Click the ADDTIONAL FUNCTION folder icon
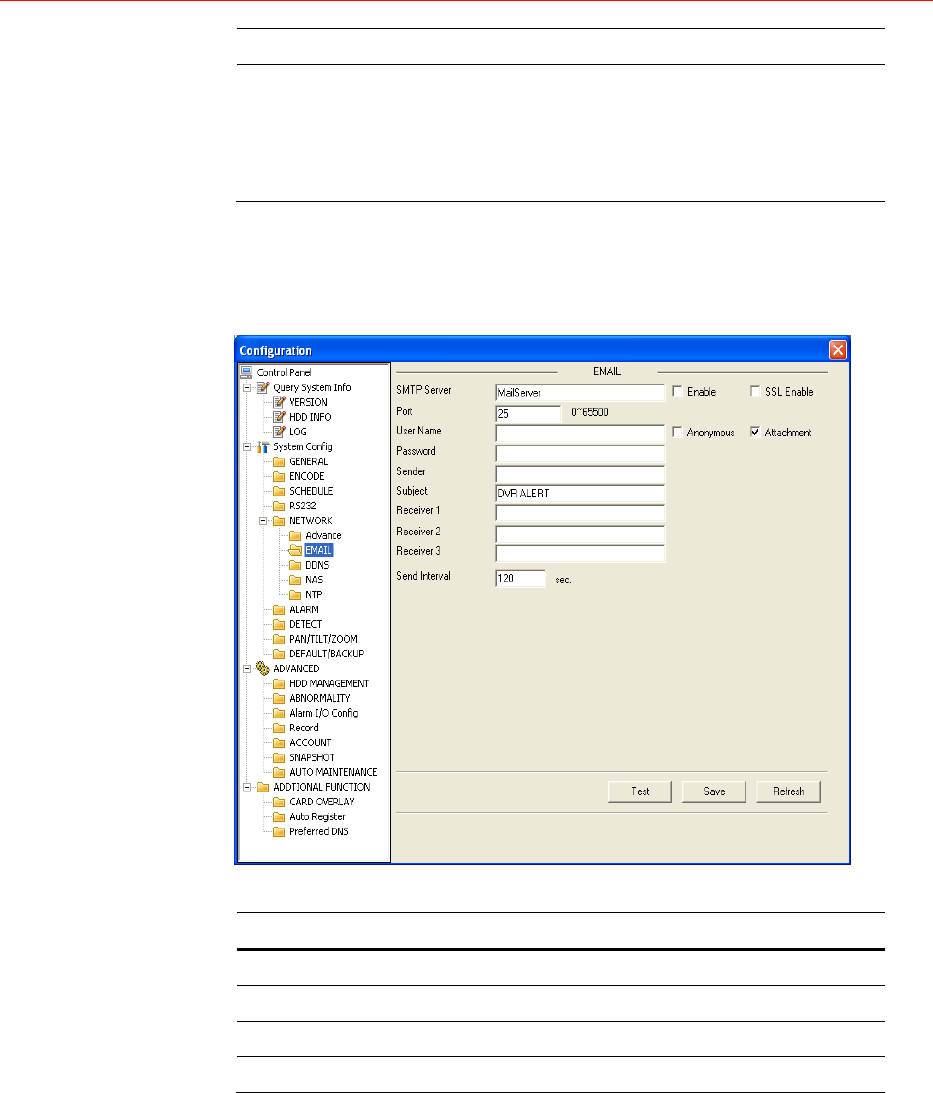This screenshot has width=933, height=1093. [263, 787]
